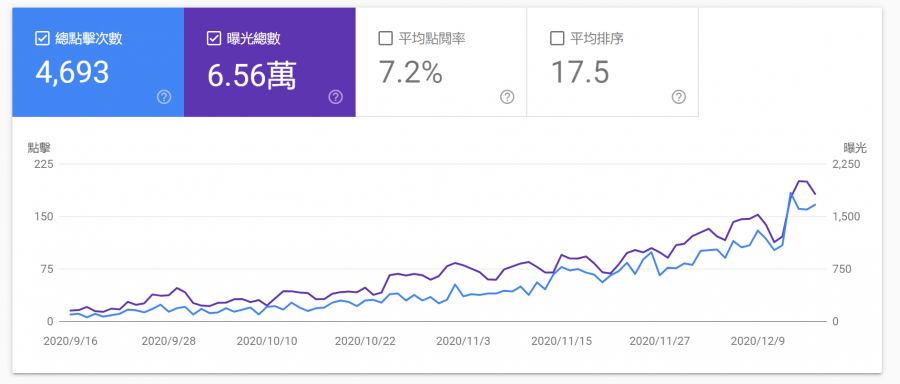Viewport: 900px width, 384px height.
Task: Open help icon on 總點擊次數 card
Action: (164, 97)
